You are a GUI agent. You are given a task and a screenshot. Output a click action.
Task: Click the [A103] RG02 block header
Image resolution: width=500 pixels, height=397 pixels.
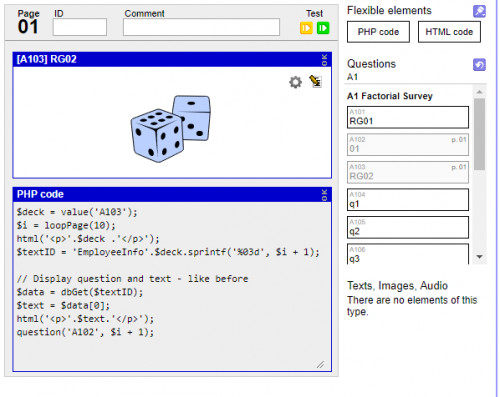click(172, 59)
